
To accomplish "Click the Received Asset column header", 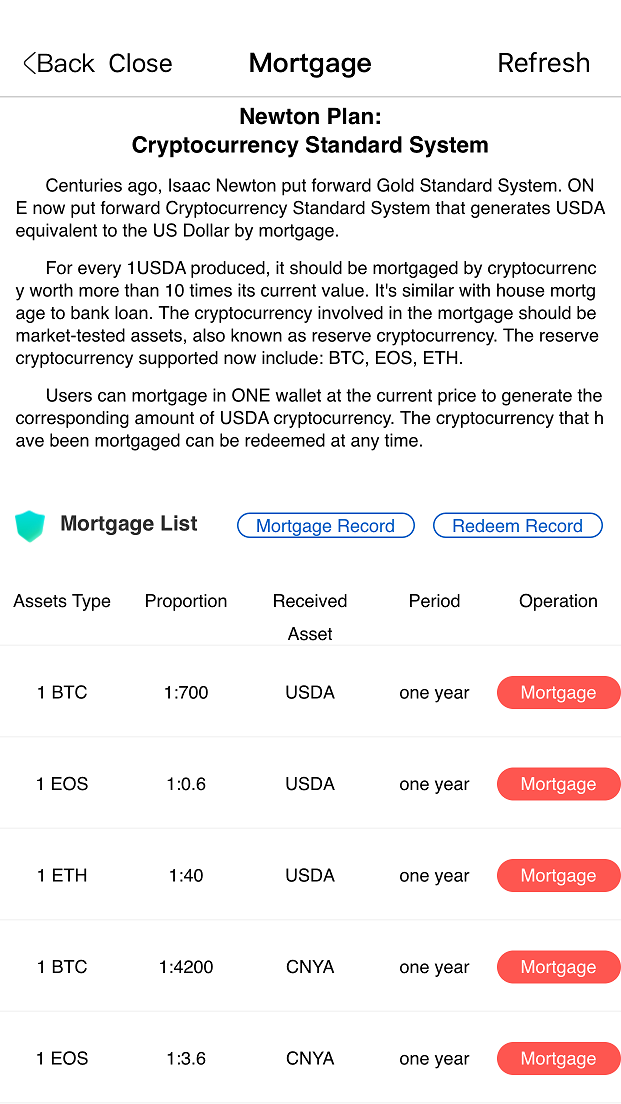I will tap(310, 616).
